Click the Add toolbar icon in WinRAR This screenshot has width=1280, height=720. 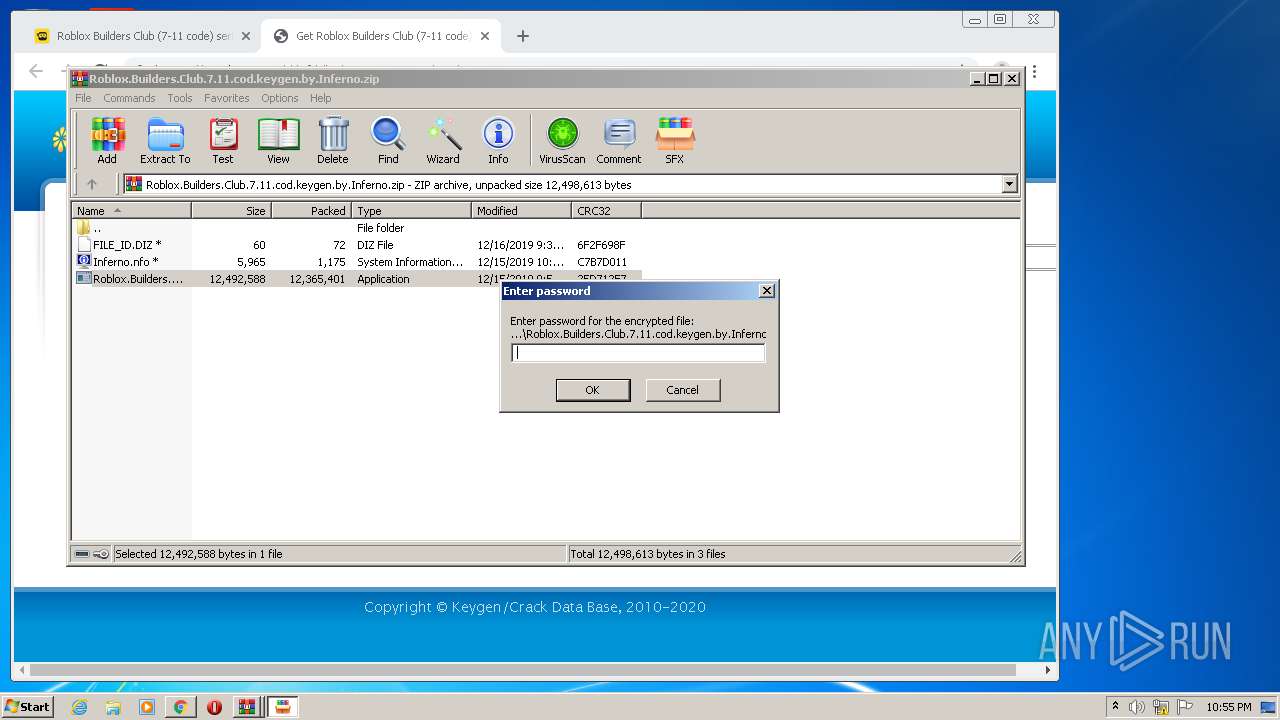coord(107,140)
